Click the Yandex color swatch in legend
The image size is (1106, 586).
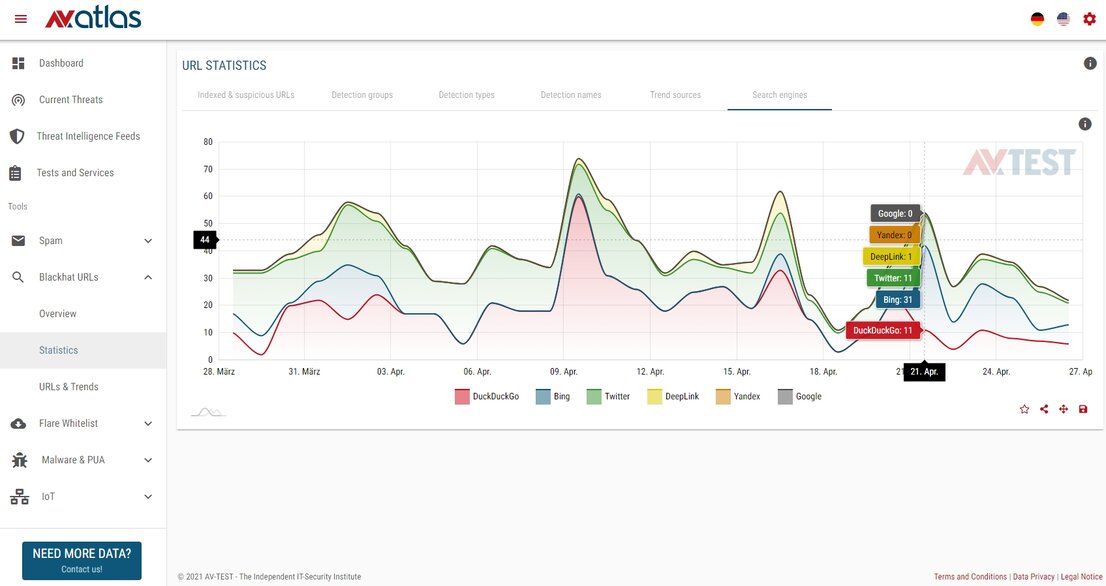[x=723, y=397]
